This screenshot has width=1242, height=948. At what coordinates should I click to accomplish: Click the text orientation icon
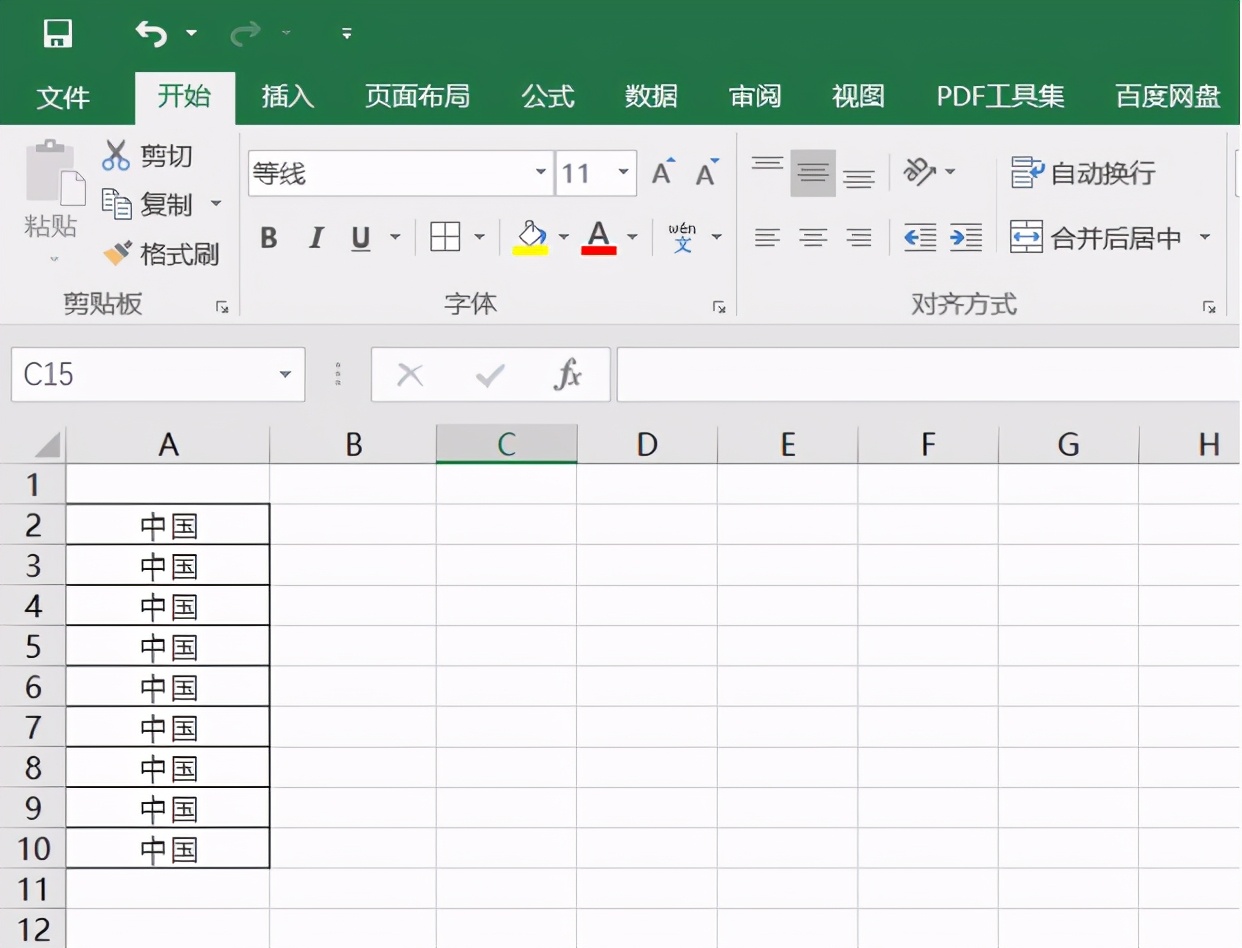tap(919, 172)
